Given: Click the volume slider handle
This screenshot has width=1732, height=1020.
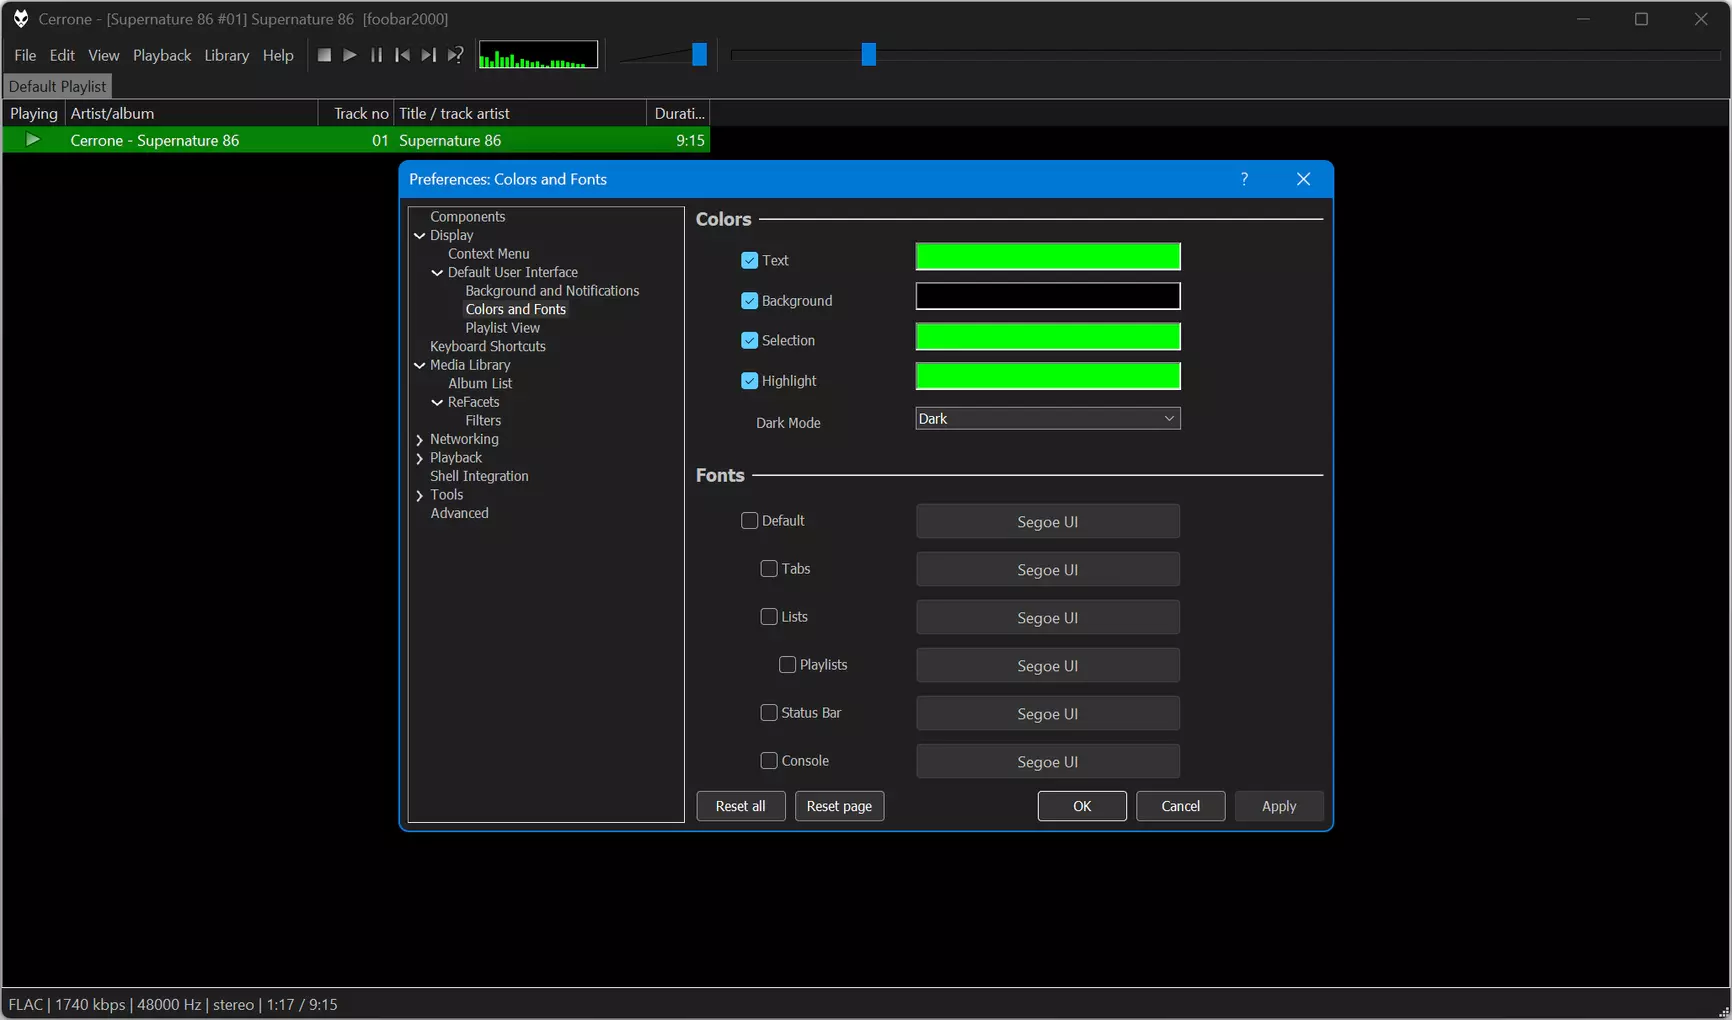Looking at the screenshot, I should click(699, 54).
